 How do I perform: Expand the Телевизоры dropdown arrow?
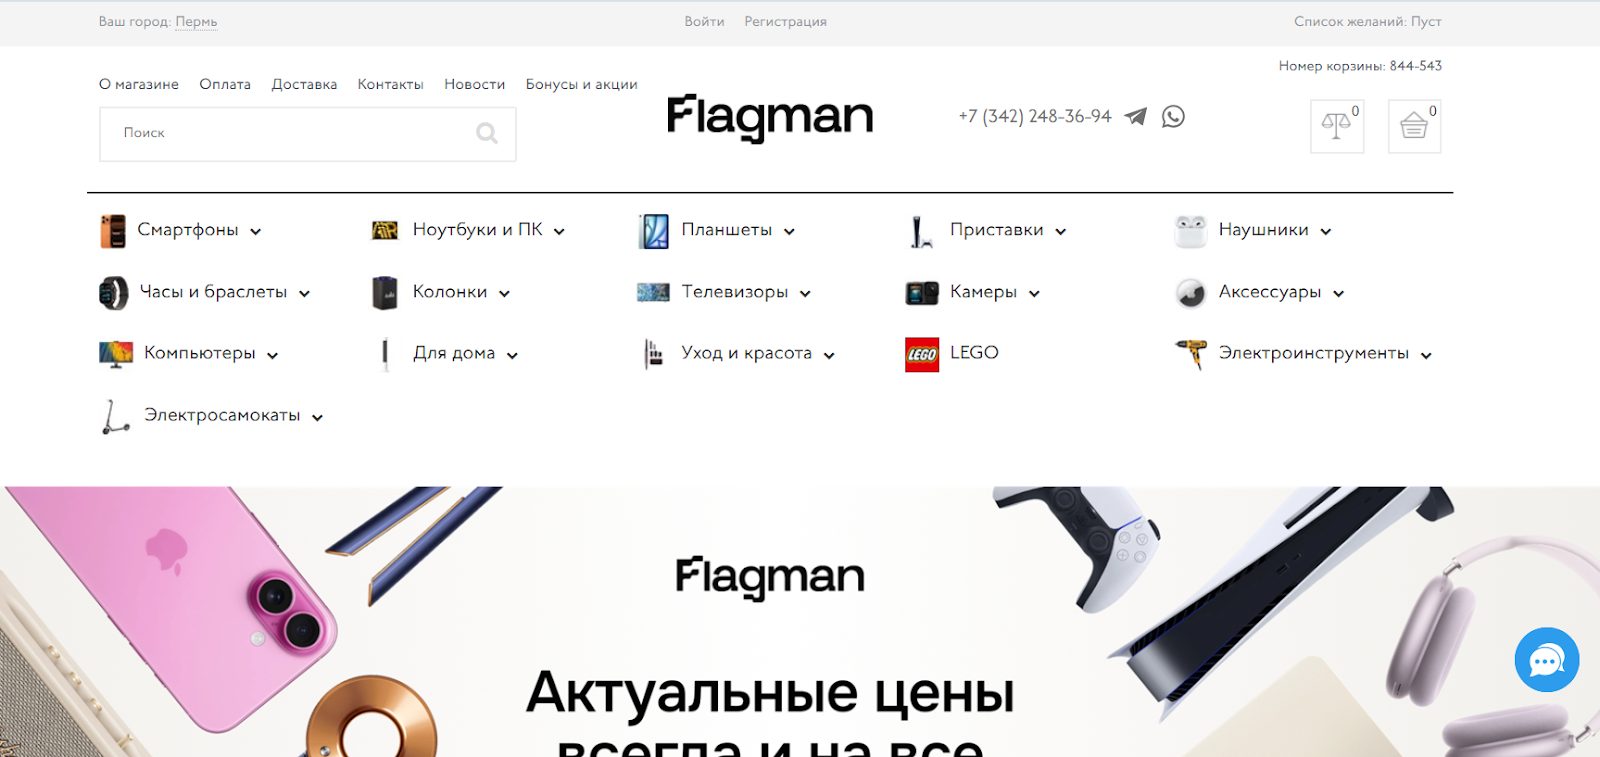(x=805, y=294)
